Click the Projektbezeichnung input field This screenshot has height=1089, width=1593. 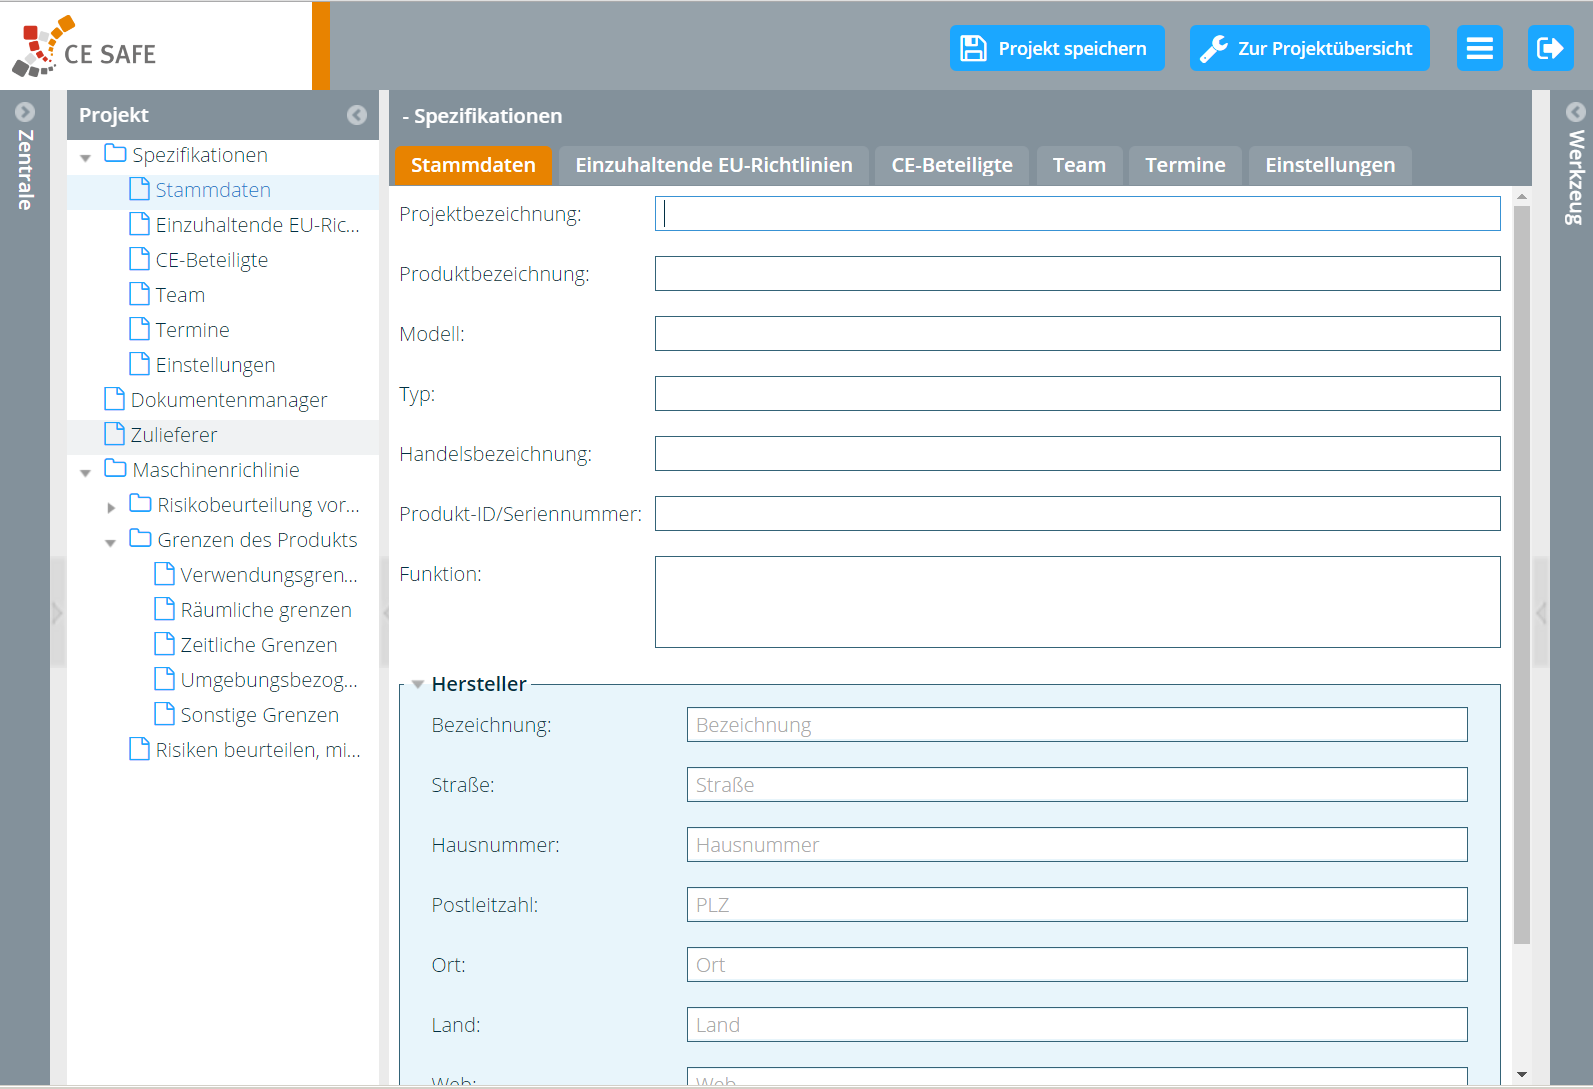click(x=1077, y=213)
